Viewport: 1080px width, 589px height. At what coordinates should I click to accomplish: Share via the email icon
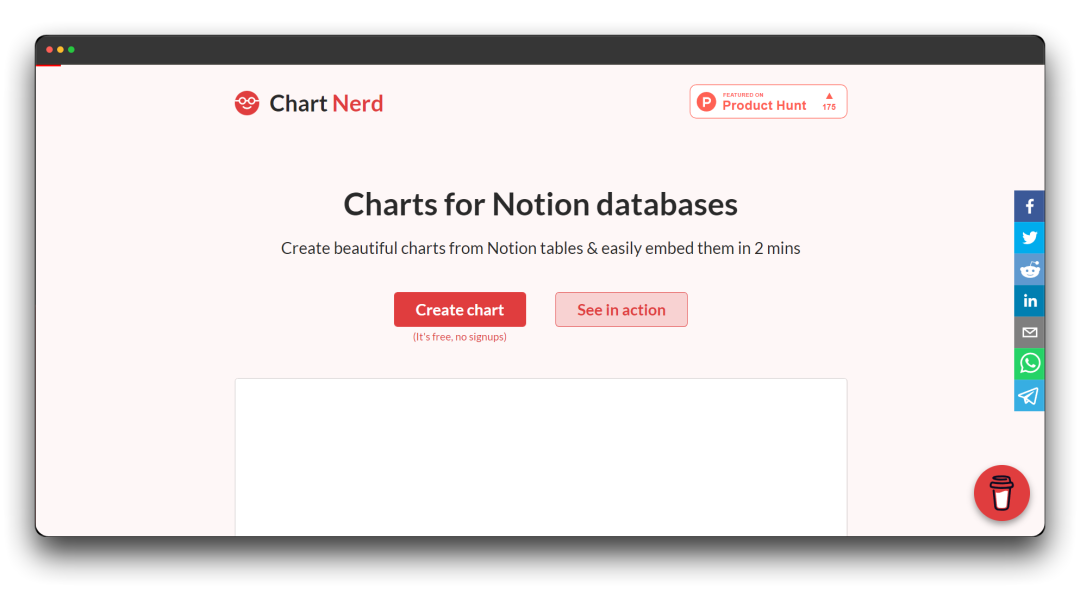pos(1029,332)
